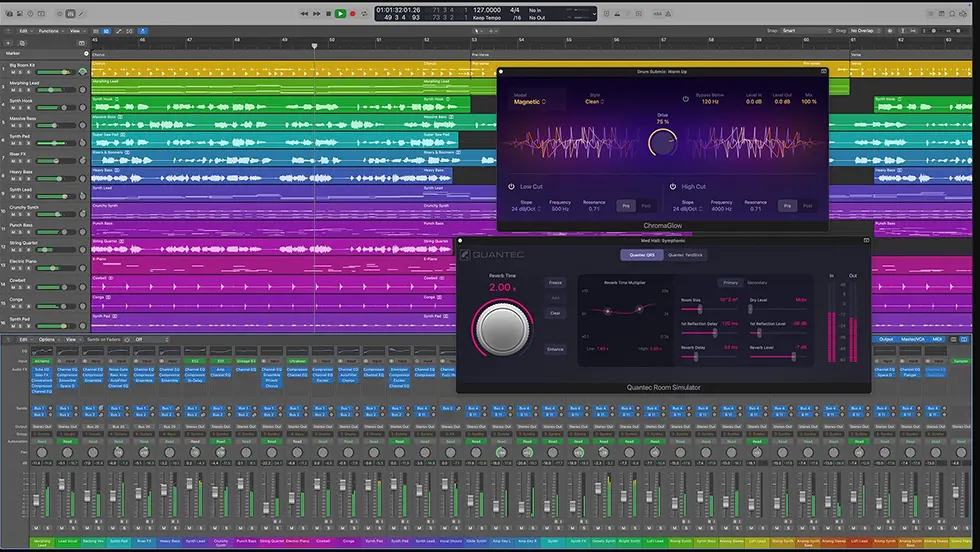Viewport: 980px width, 552px height.
Task: Toggle the Catch Playhead button
Action: click(142, 31)
